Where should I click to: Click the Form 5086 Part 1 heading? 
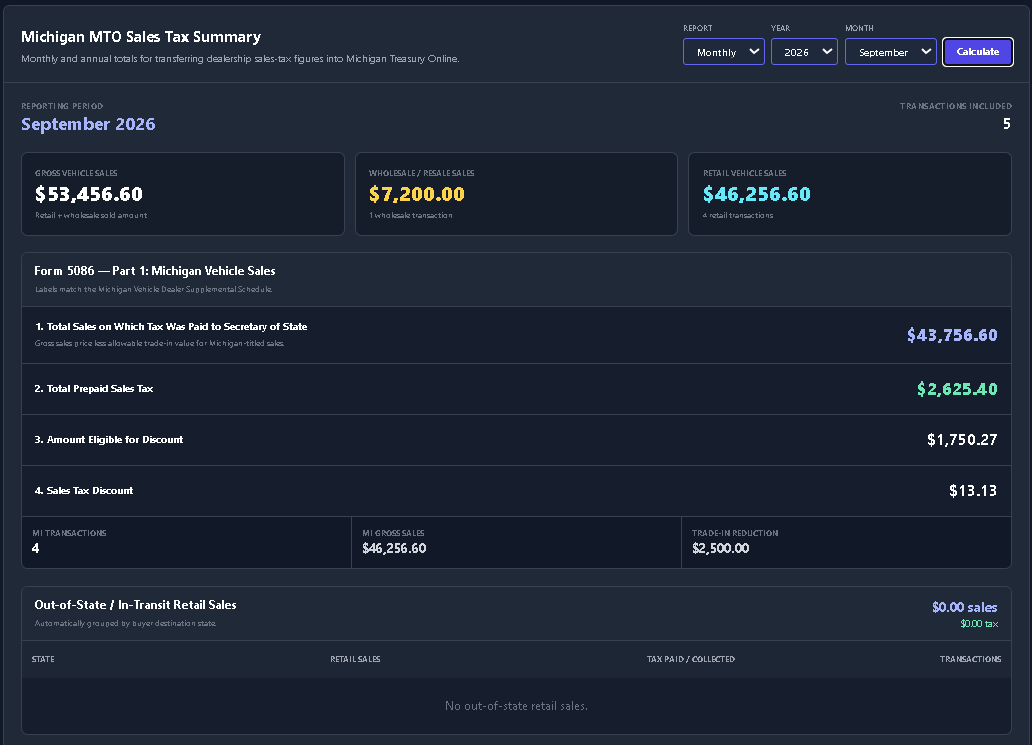(155, 271)
